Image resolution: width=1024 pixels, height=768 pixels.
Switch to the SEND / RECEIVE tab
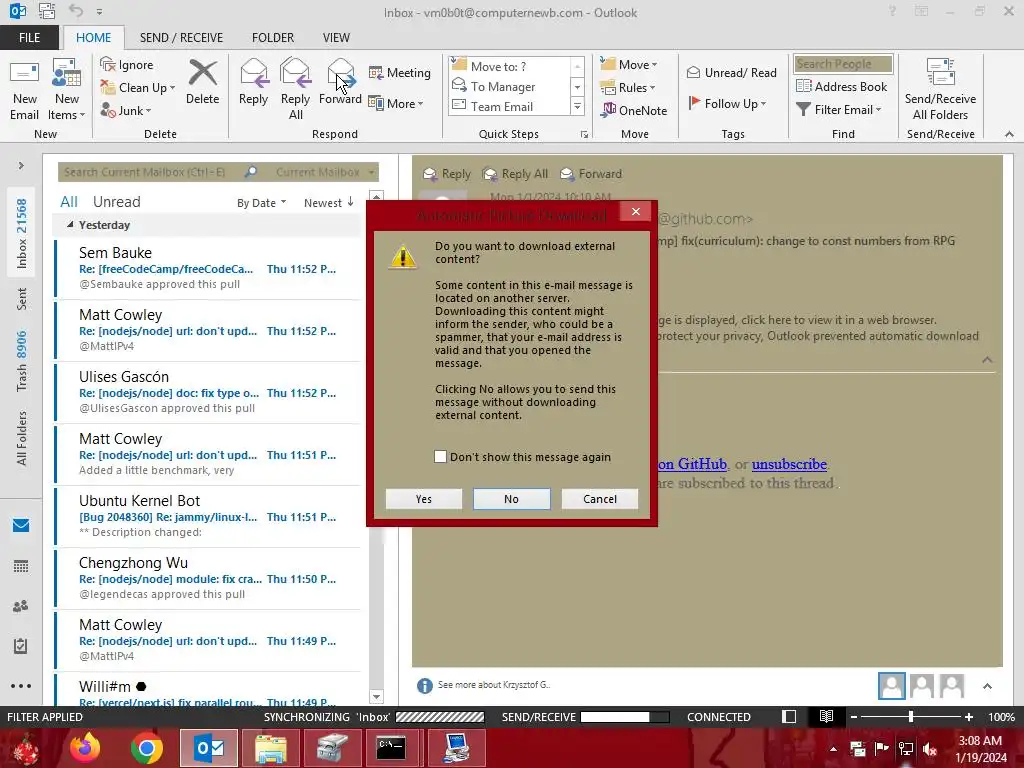[181, 38]
